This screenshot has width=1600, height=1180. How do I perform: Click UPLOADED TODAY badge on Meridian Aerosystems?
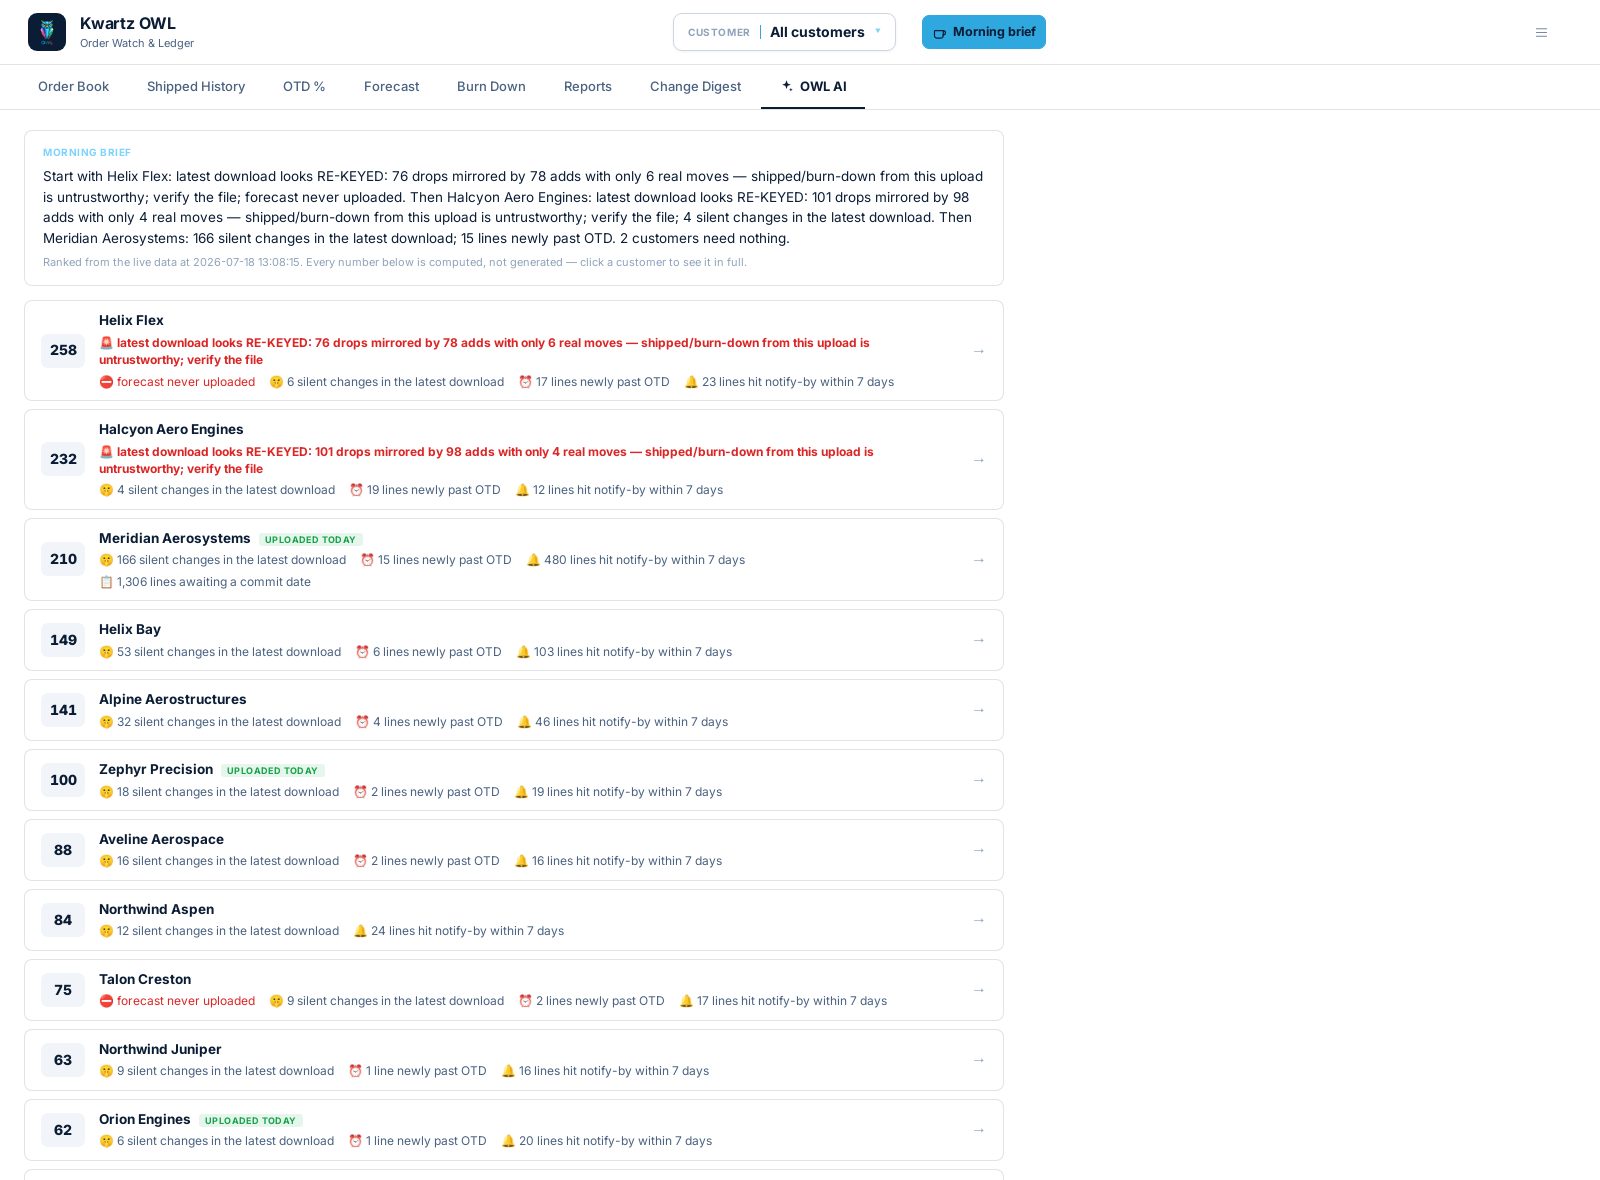click(310, 539)
